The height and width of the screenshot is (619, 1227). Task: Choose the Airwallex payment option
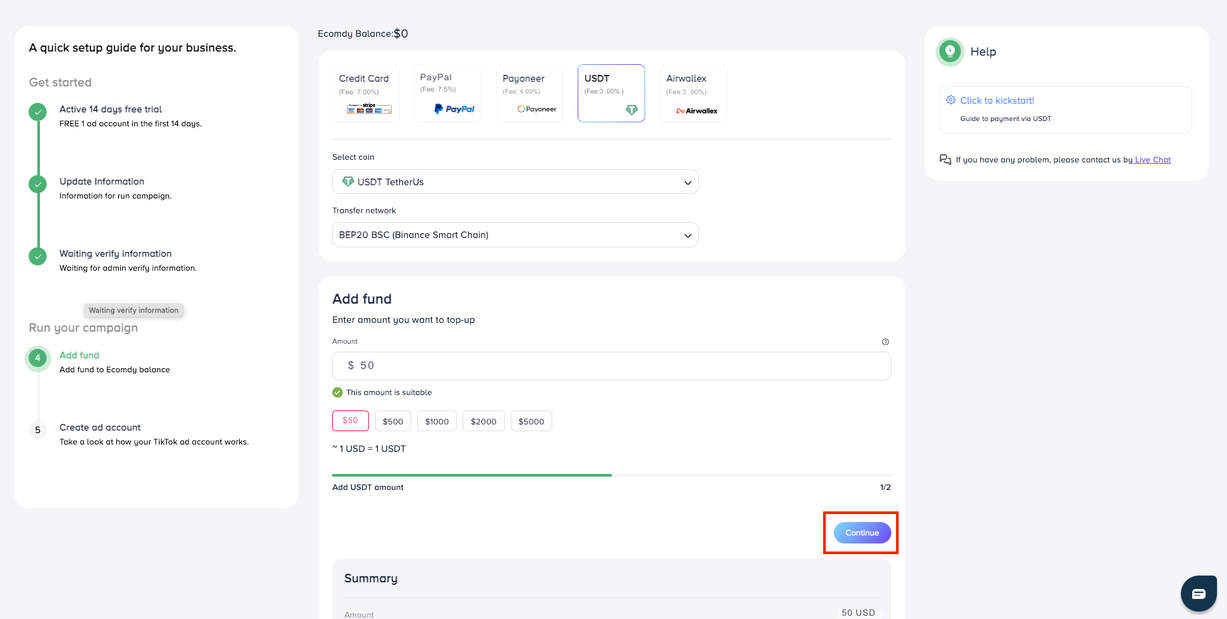pos(693,93)
